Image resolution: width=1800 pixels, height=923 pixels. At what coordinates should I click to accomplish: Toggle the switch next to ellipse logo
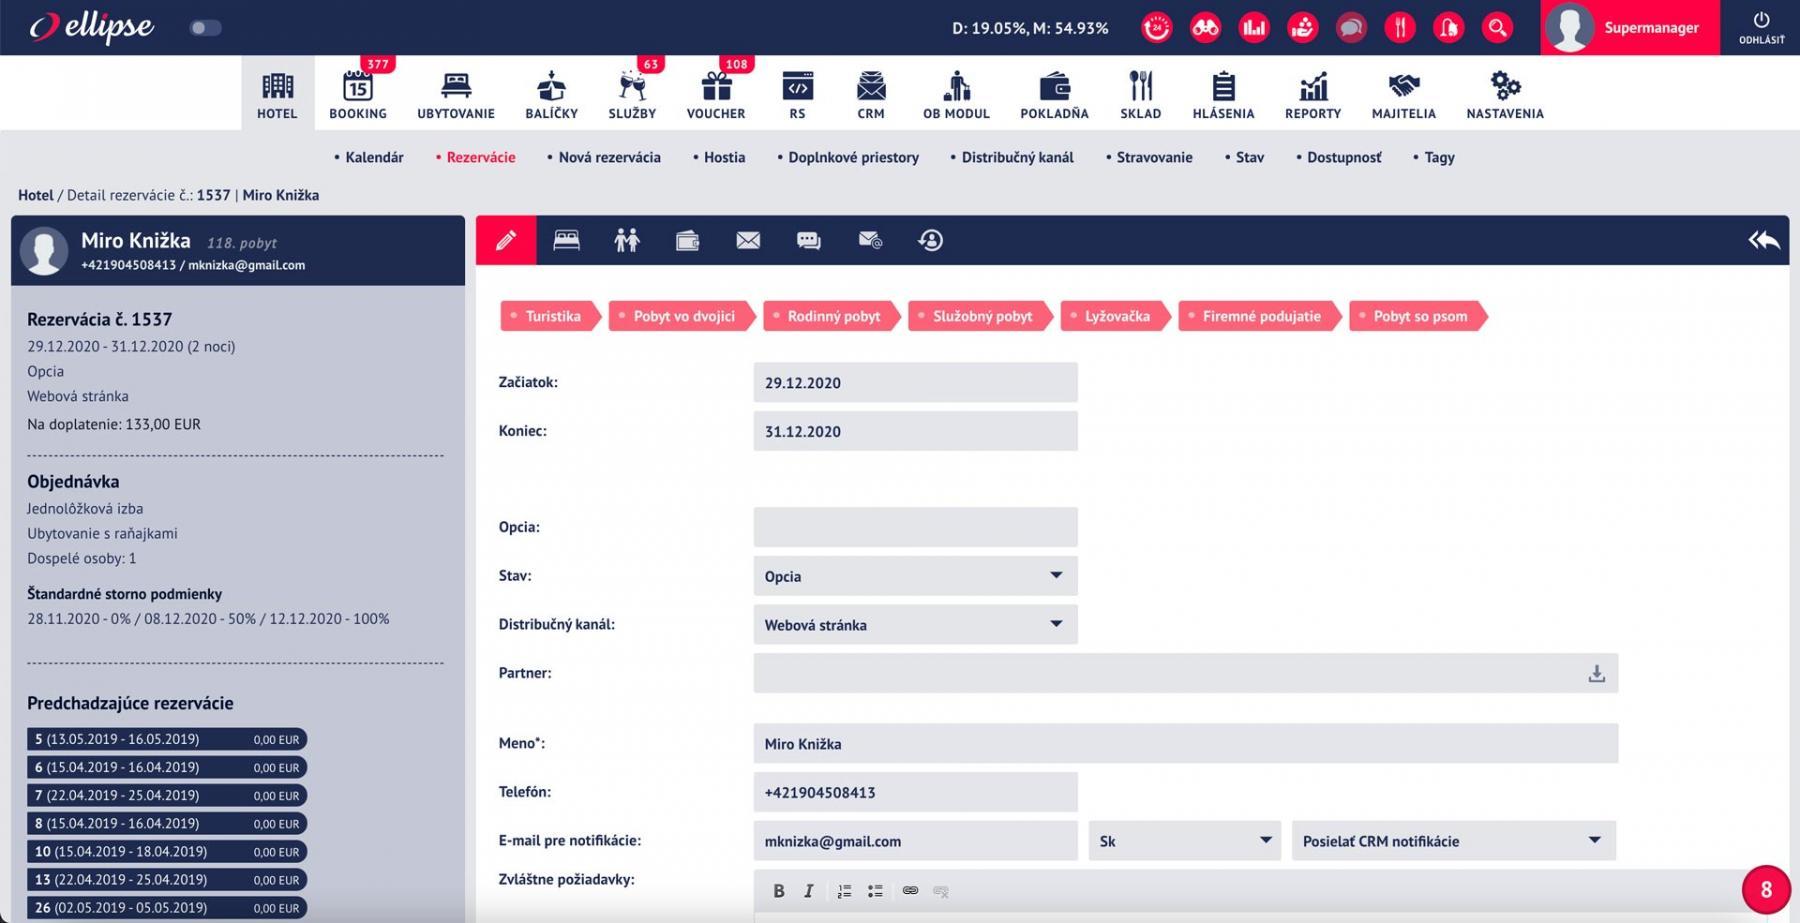tap(205, 28)
